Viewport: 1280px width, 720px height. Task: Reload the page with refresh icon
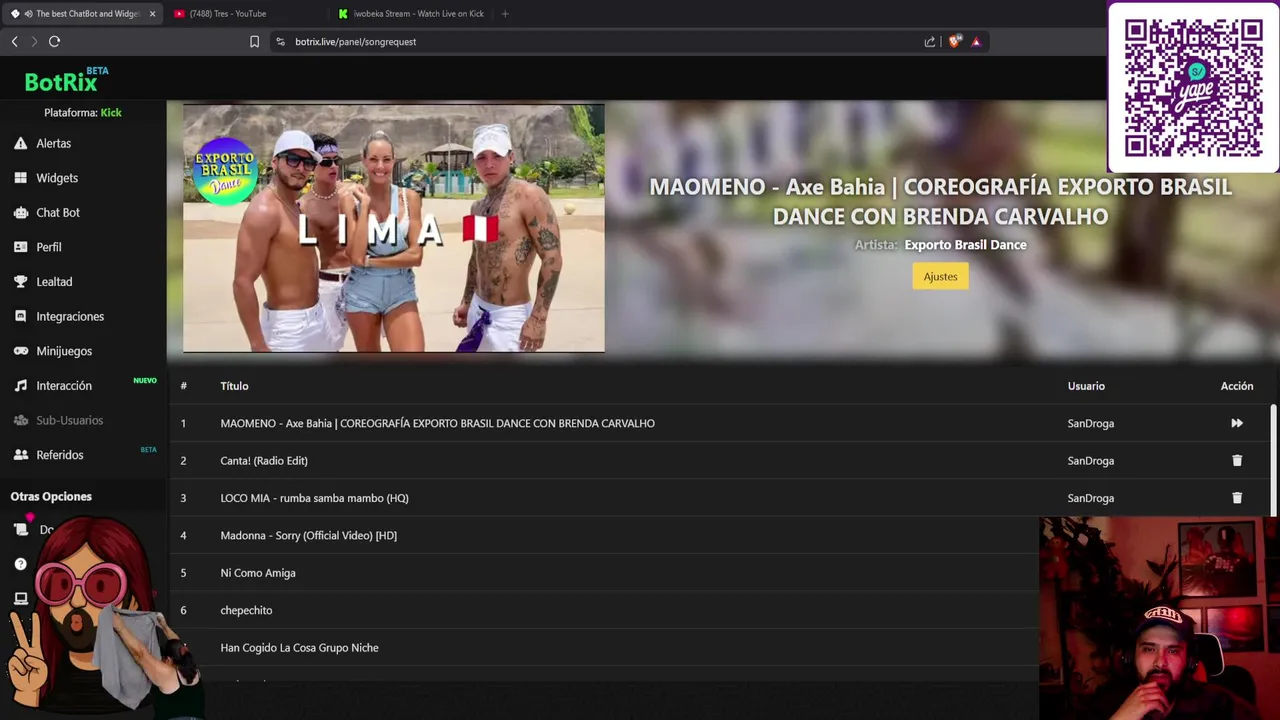[54, 41]
